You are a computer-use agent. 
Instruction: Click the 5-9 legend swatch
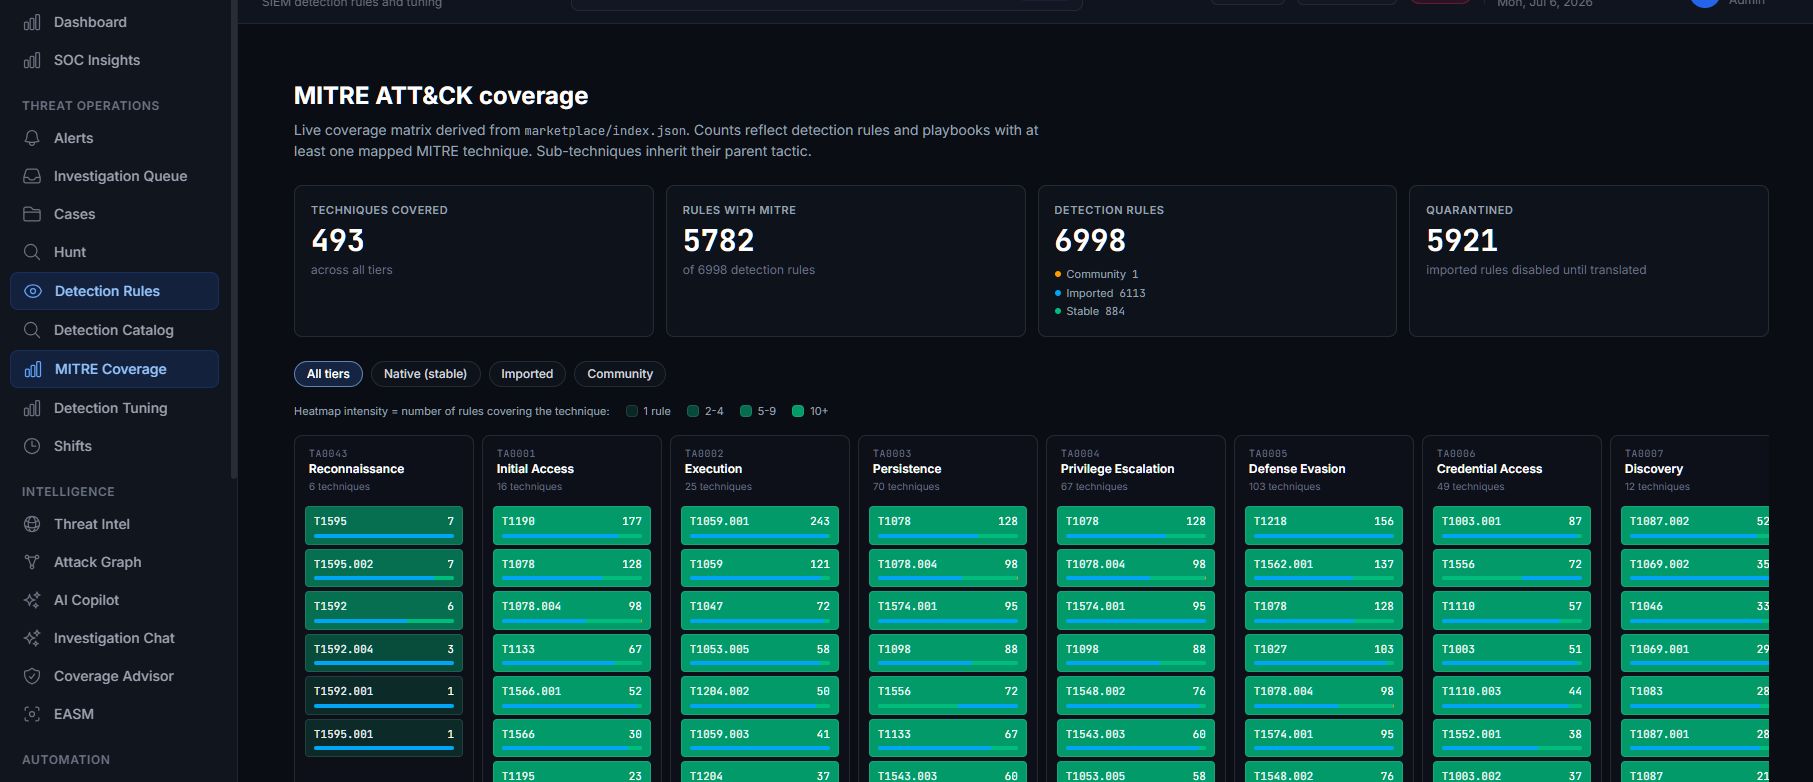tap(746, 411)
